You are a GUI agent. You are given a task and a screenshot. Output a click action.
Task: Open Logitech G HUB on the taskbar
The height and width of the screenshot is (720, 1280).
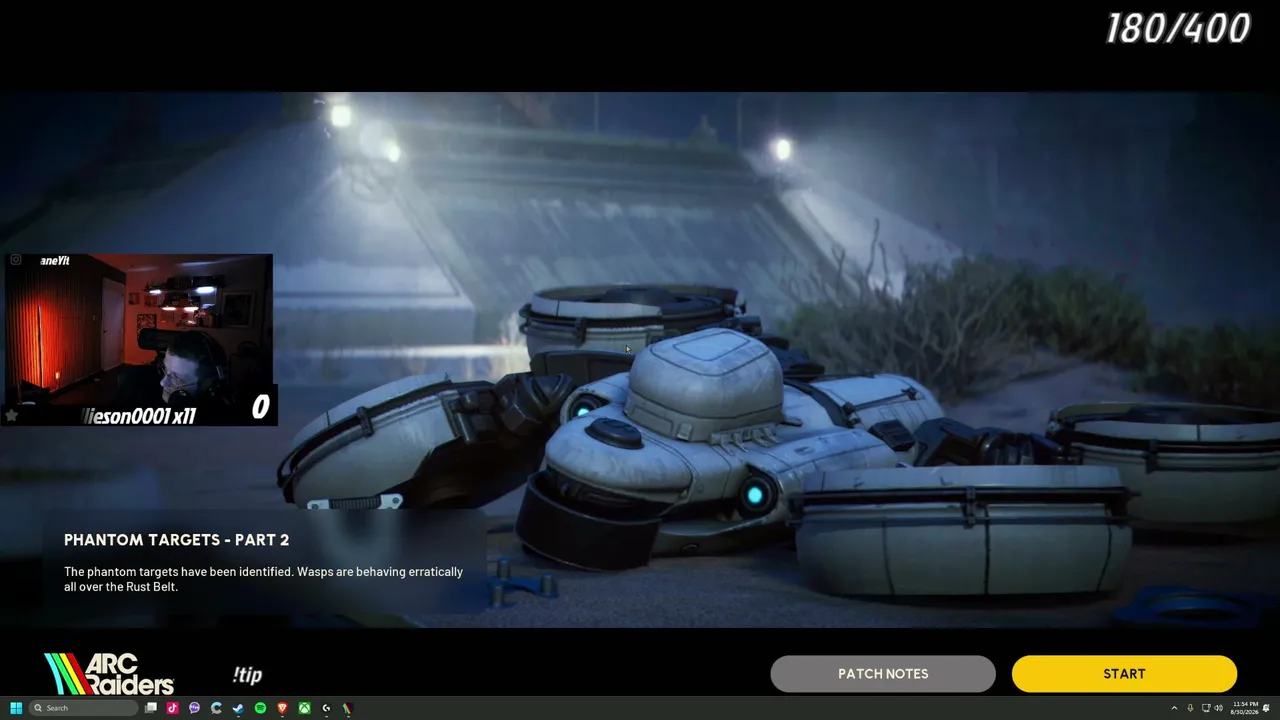(x=326, y=708)
